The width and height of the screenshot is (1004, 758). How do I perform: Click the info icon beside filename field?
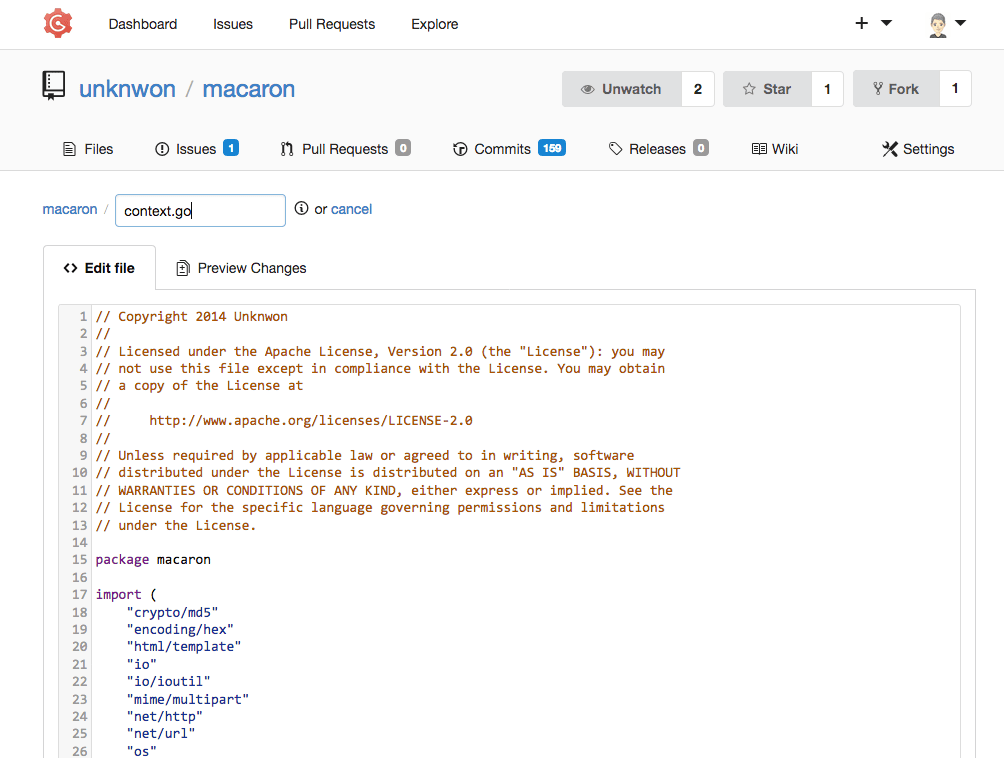click(x=301, y=208)
